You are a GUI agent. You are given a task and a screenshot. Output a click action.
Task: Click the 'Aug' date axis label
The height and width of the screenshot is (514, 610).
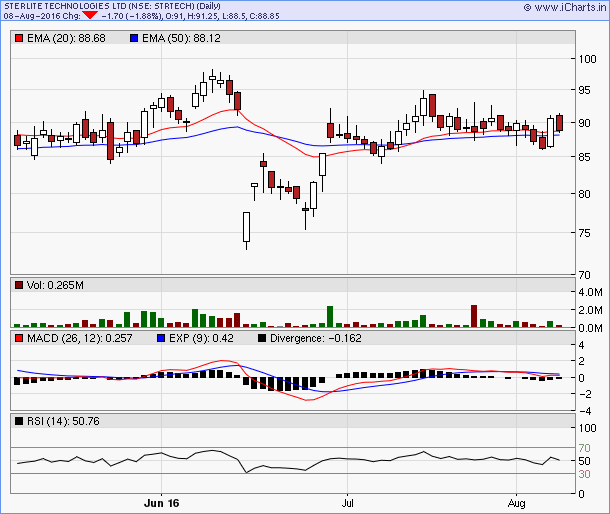517,503
